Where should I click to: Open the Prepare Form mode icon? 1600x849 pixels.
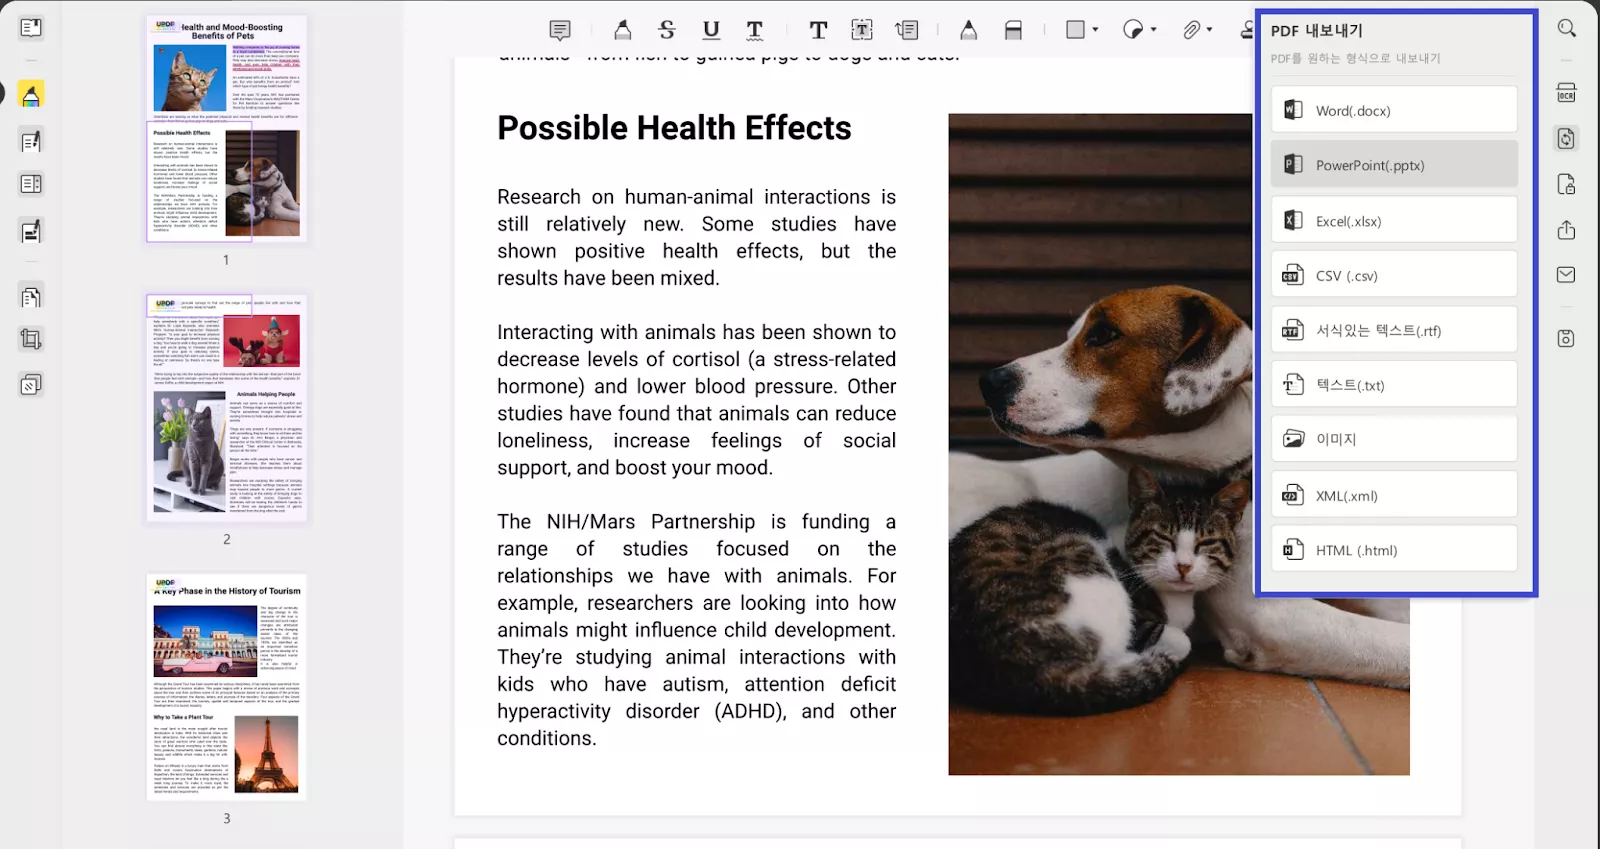click(31, 184)
